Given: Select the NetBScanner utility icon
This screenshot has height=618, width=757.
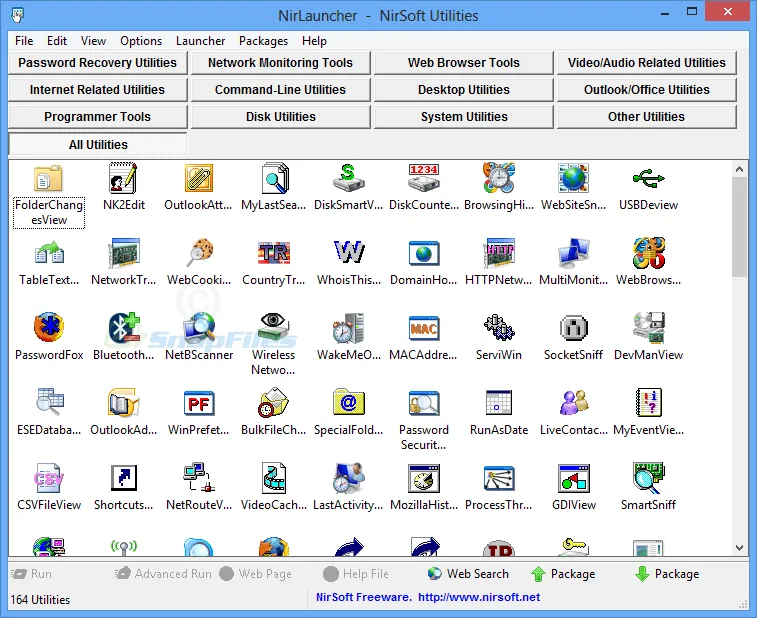Looking at the screenshot, I should click(x=199, y=328).
